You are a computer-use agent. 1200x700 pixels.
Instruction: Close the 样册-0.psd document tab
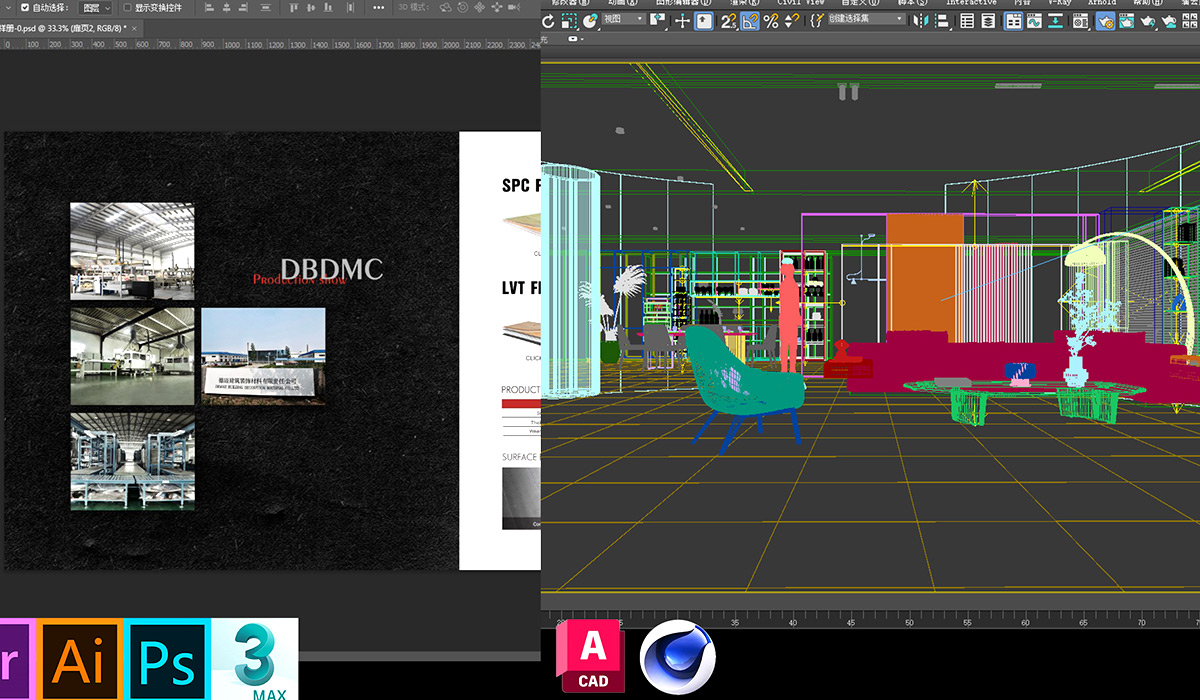pos(134,28)
